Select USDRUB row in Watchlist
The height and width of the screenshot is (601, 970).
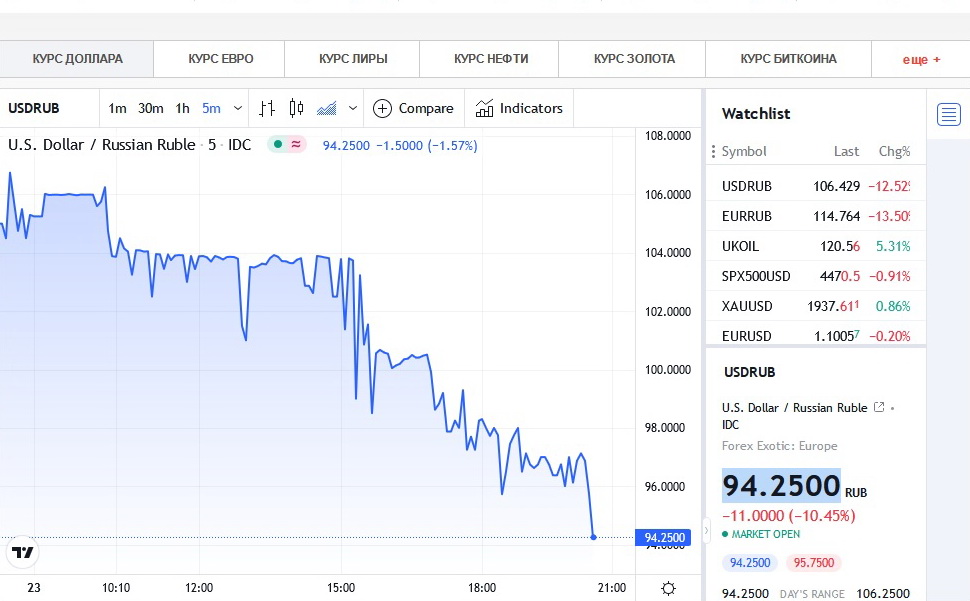point(816,186)
